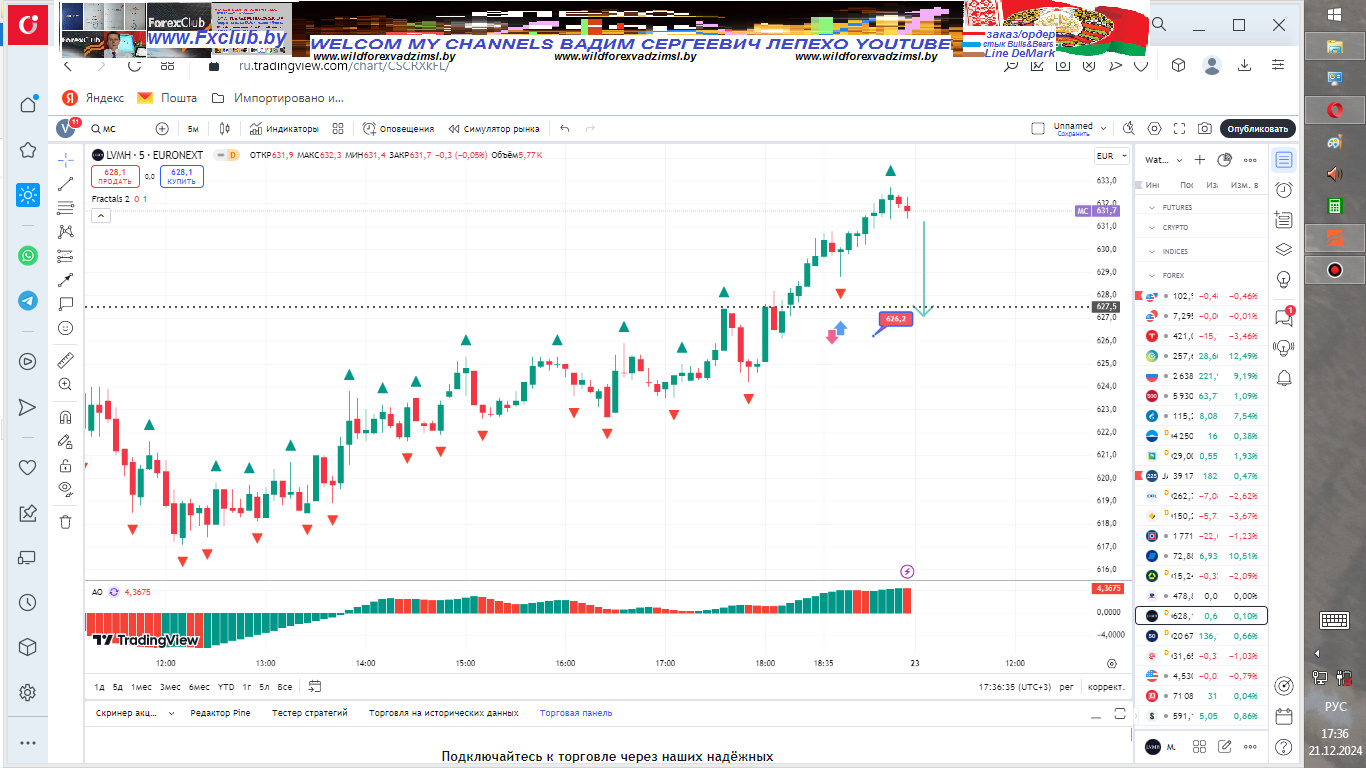Open the chart time axis settings gear
This screenshot has height=768, width=1366.
tap(1112, 663)
